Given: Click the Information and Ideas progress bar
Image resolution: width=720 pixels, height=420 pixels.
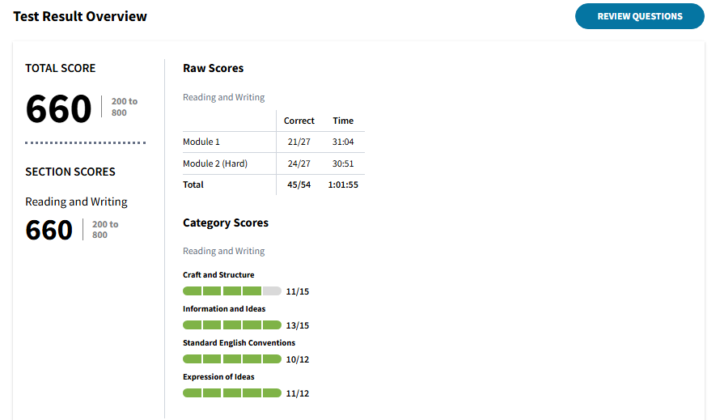Looking at the screenshot, I should 232,325.
